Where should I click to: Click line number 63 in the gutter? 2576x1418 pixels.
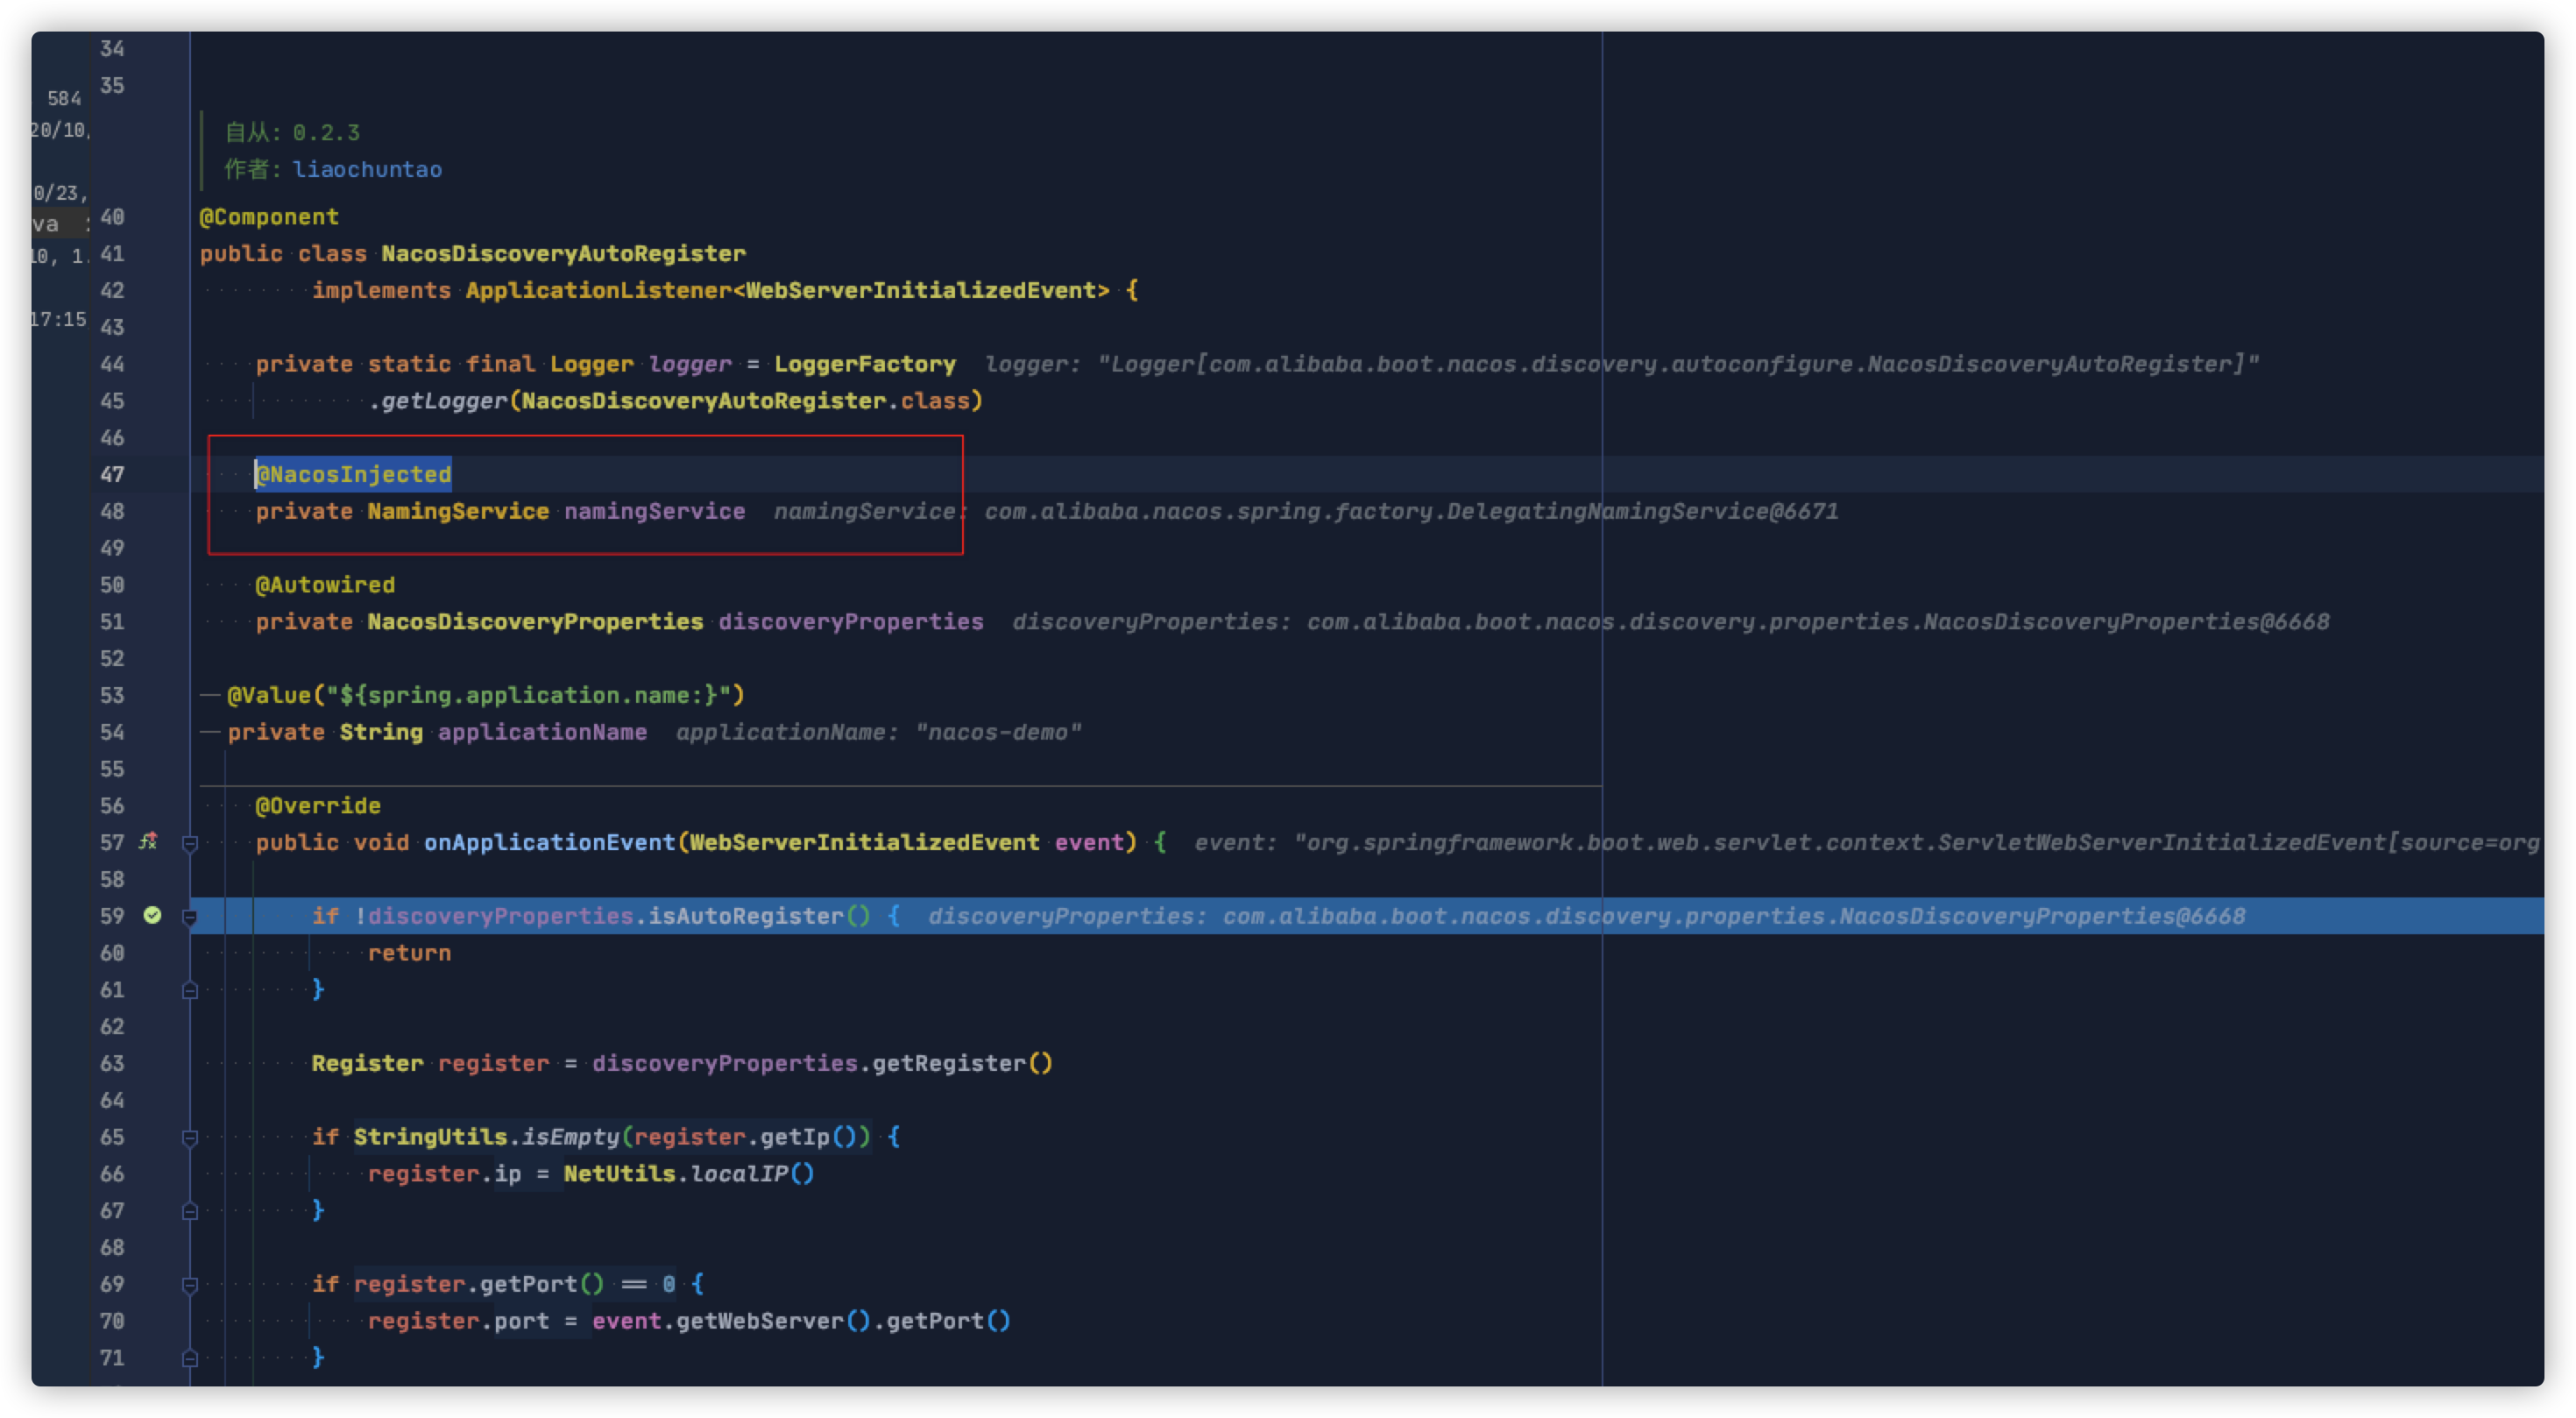pos(112,1063)
